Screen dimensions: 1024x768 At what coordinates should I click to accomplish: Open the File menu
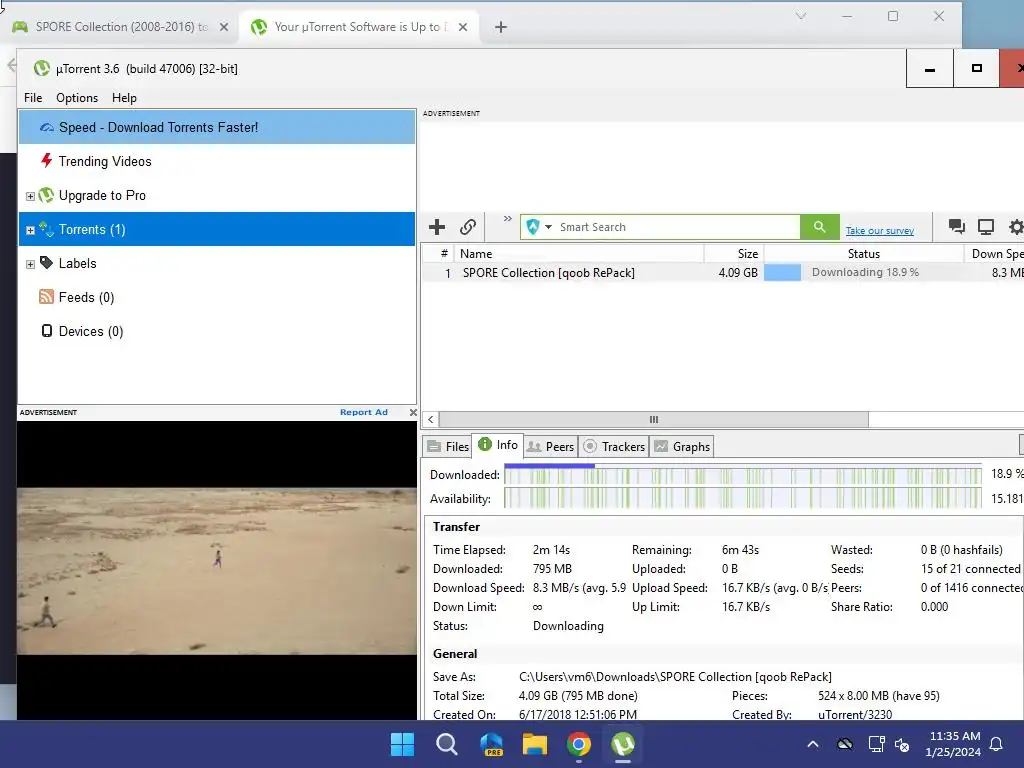[33, 98]
